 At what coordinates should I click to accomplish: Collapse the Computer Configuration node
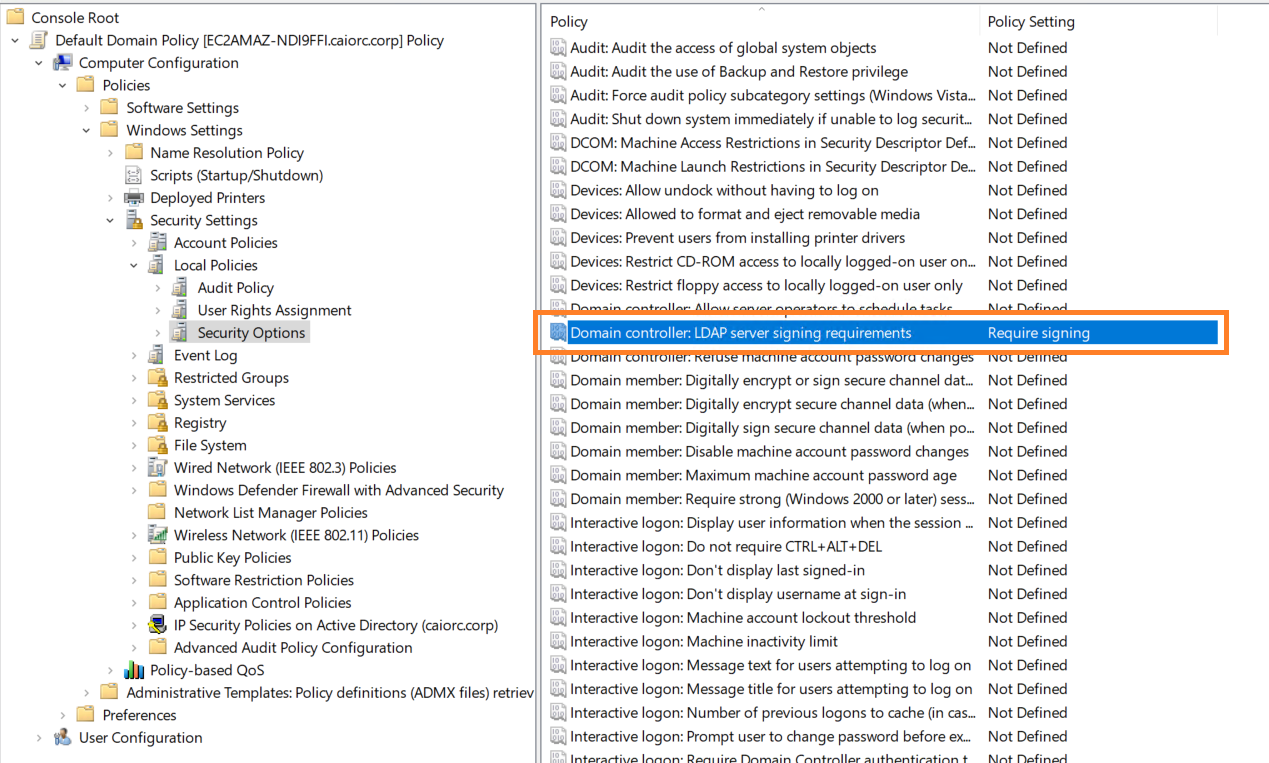click(39, 63)
